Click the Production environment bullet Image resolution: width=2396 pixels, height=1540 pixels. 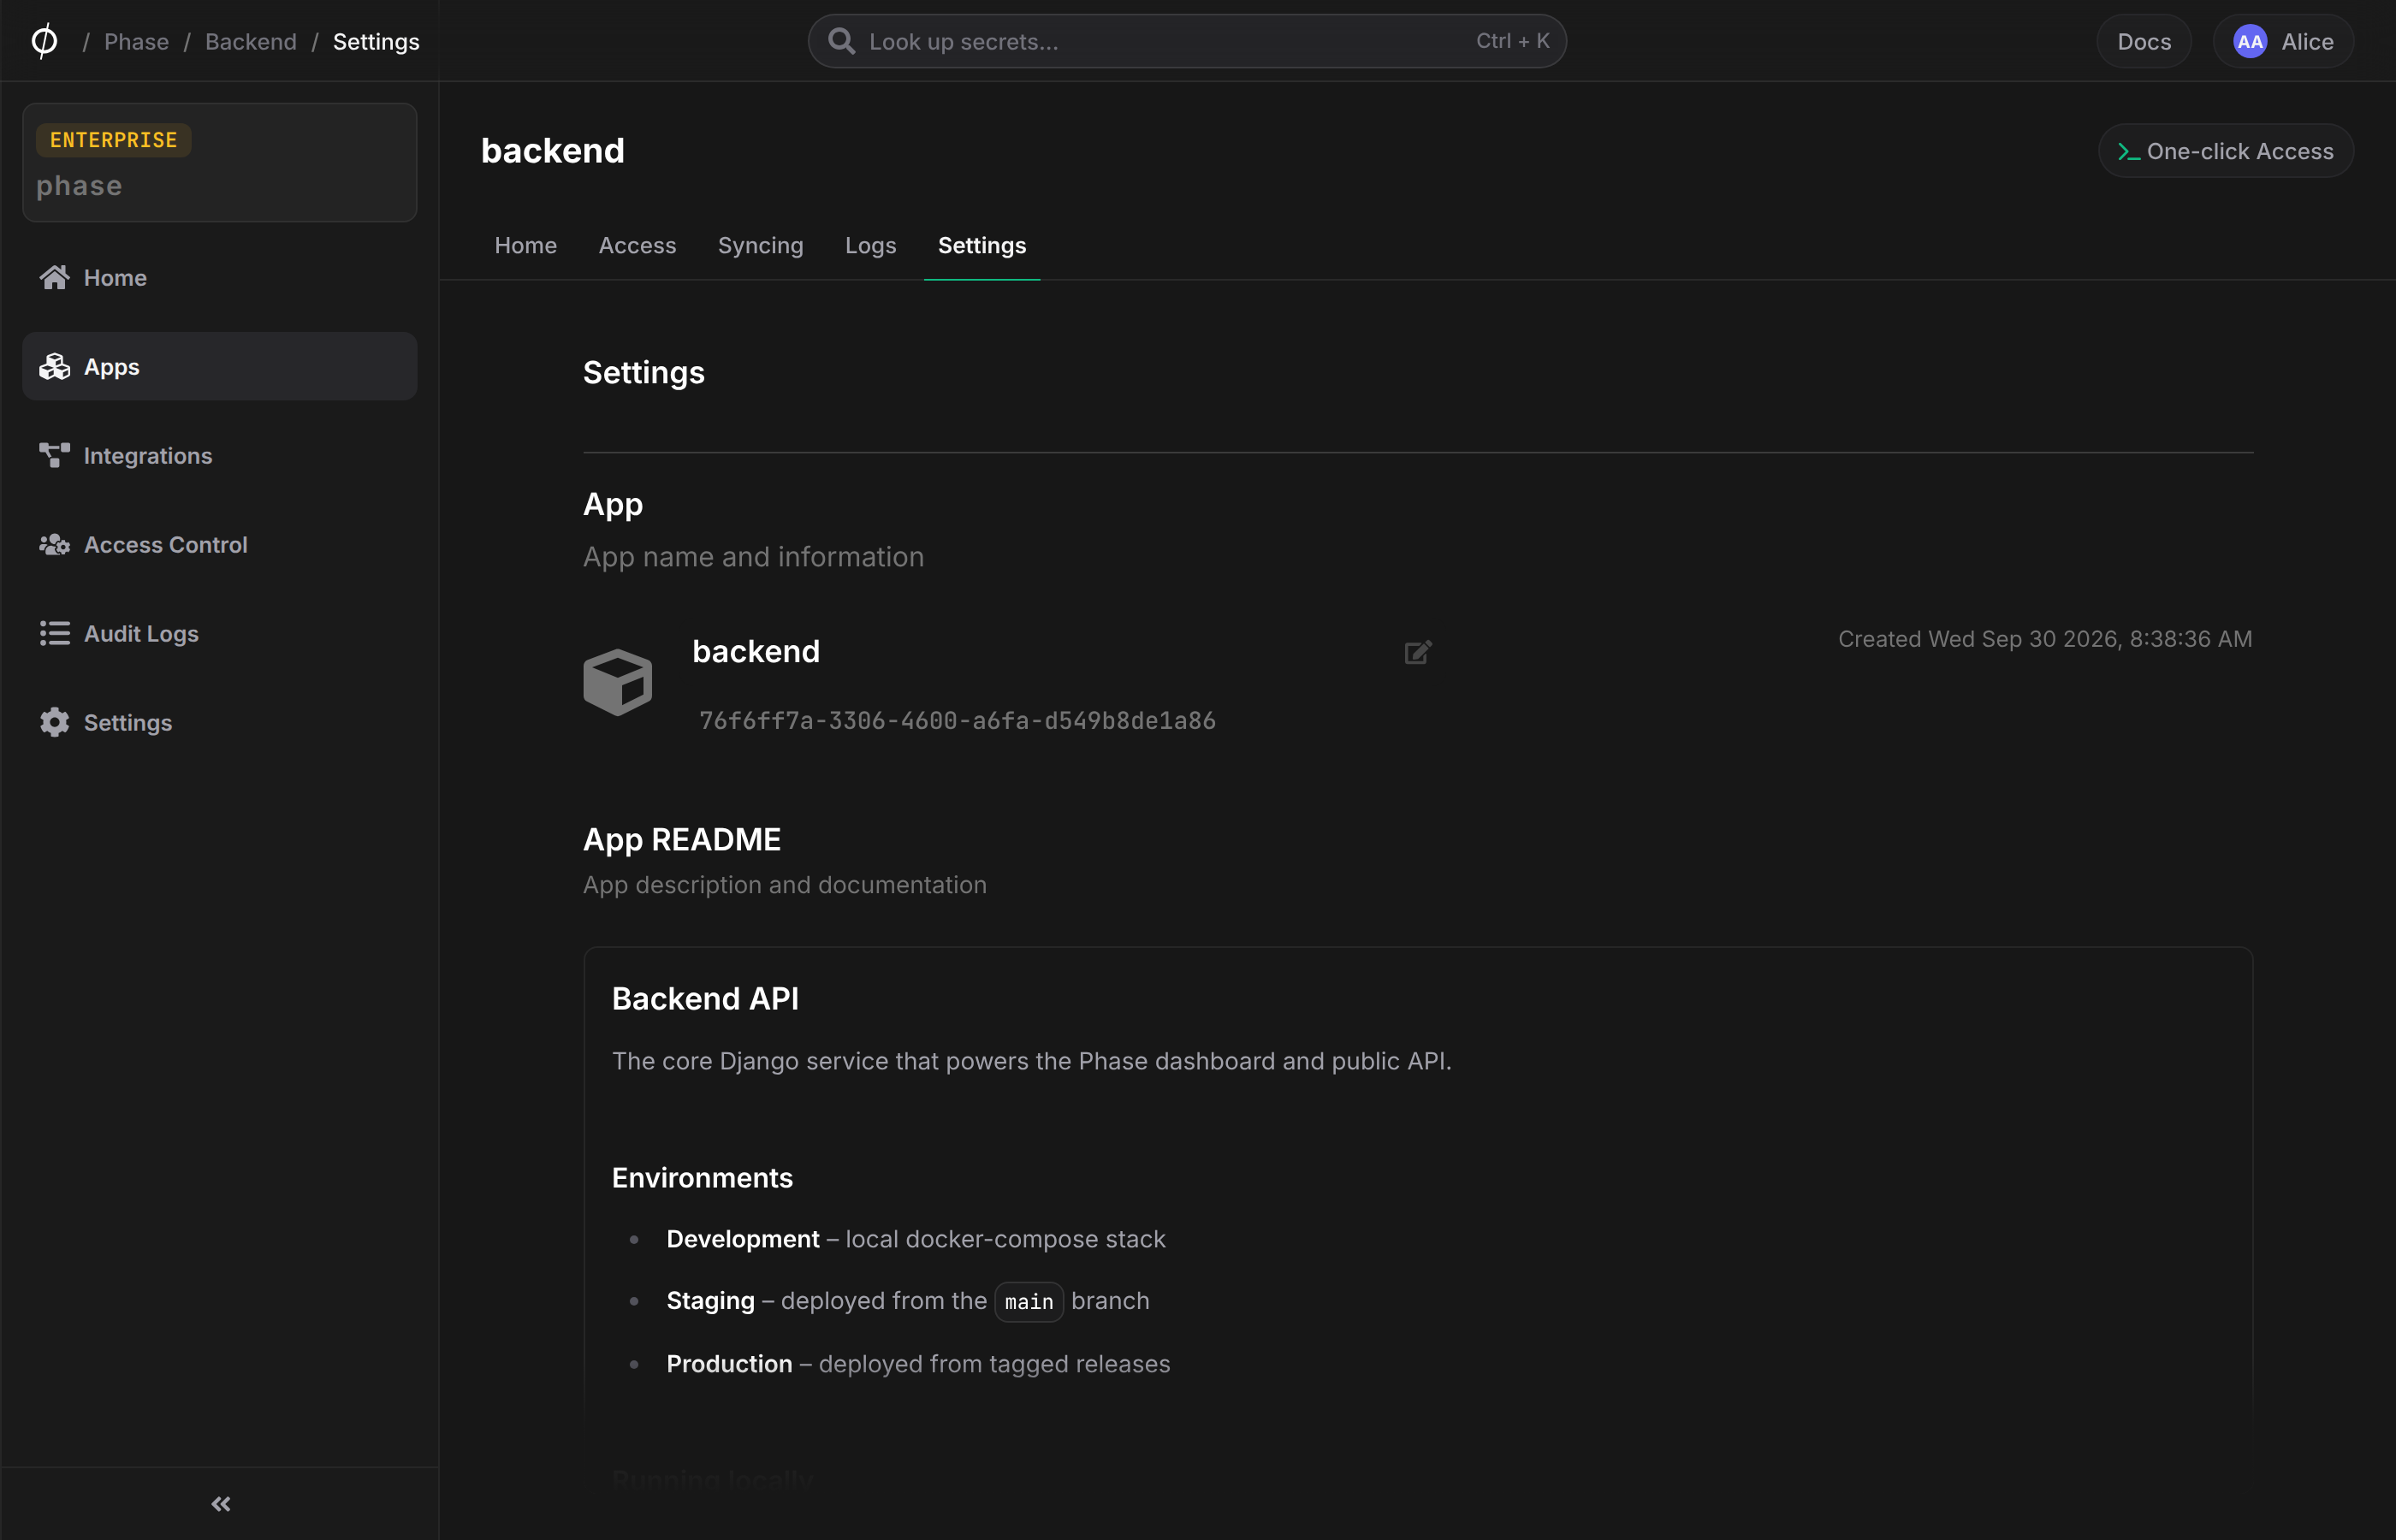pos(918,1363)
